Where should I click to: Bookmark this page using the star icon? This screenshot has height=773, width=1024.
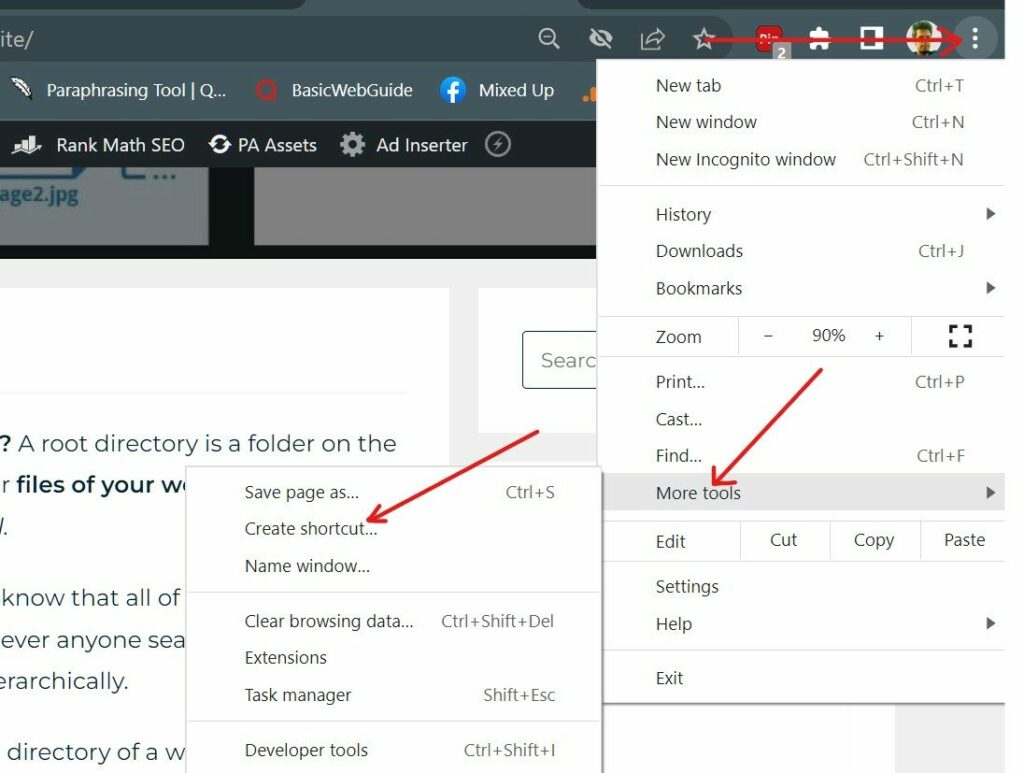click(x=704, y=38)
